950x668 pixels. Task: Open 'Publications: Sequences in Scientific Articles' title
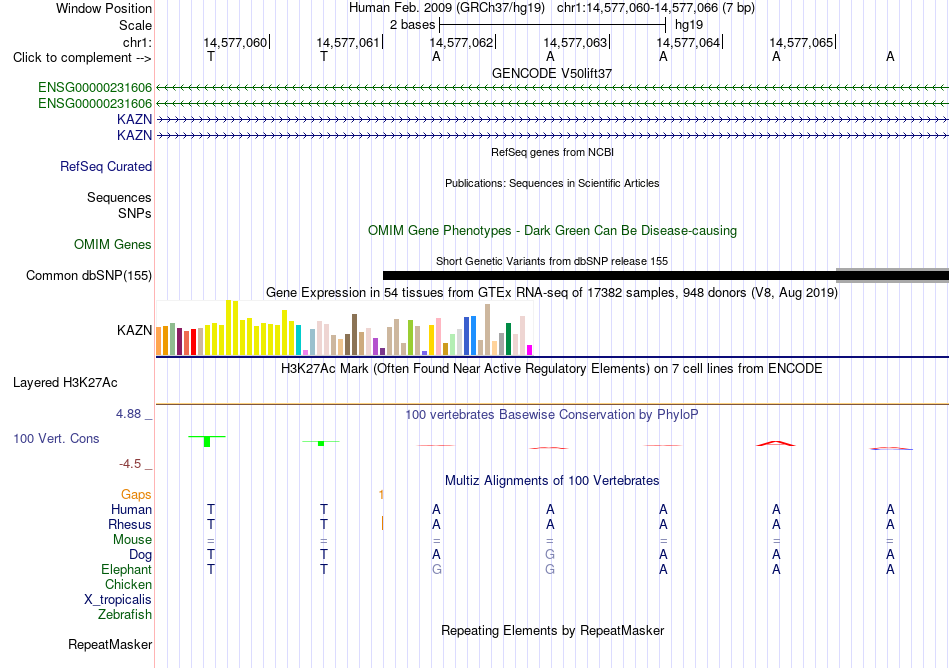tap(552, 183)
